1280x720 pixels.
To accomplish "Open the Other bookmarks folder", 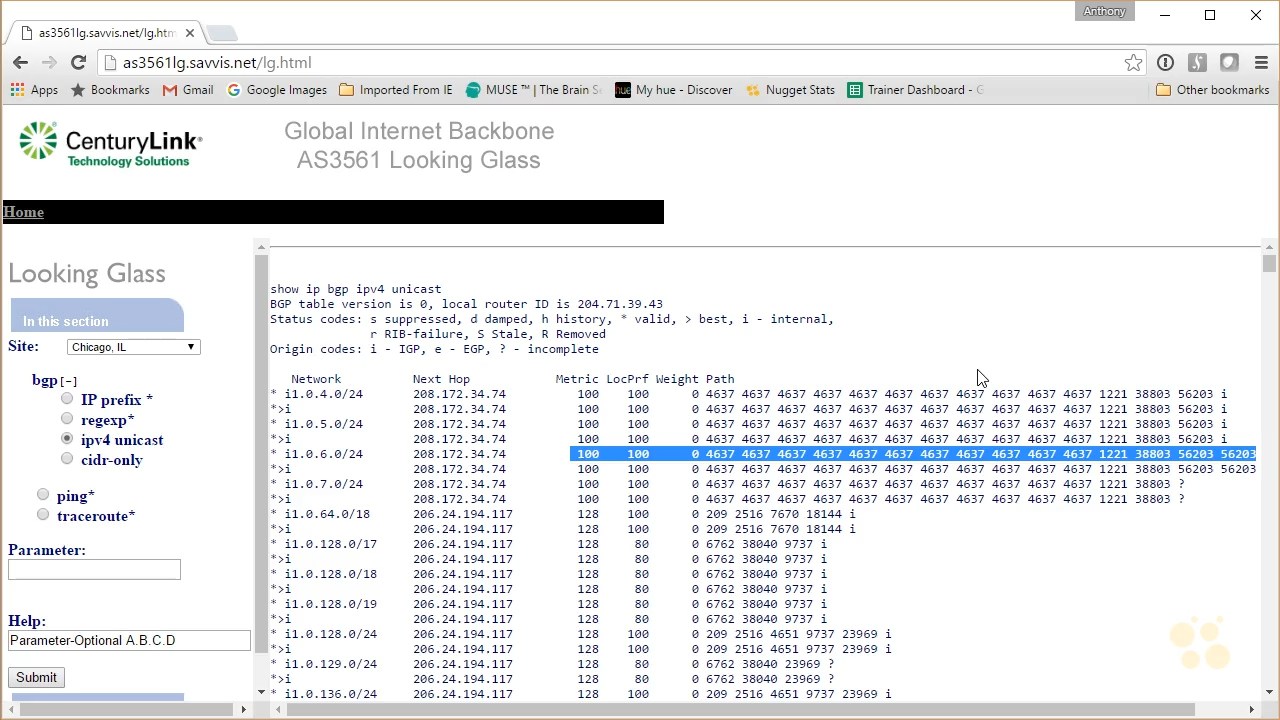I will (x=1212, y=90).
